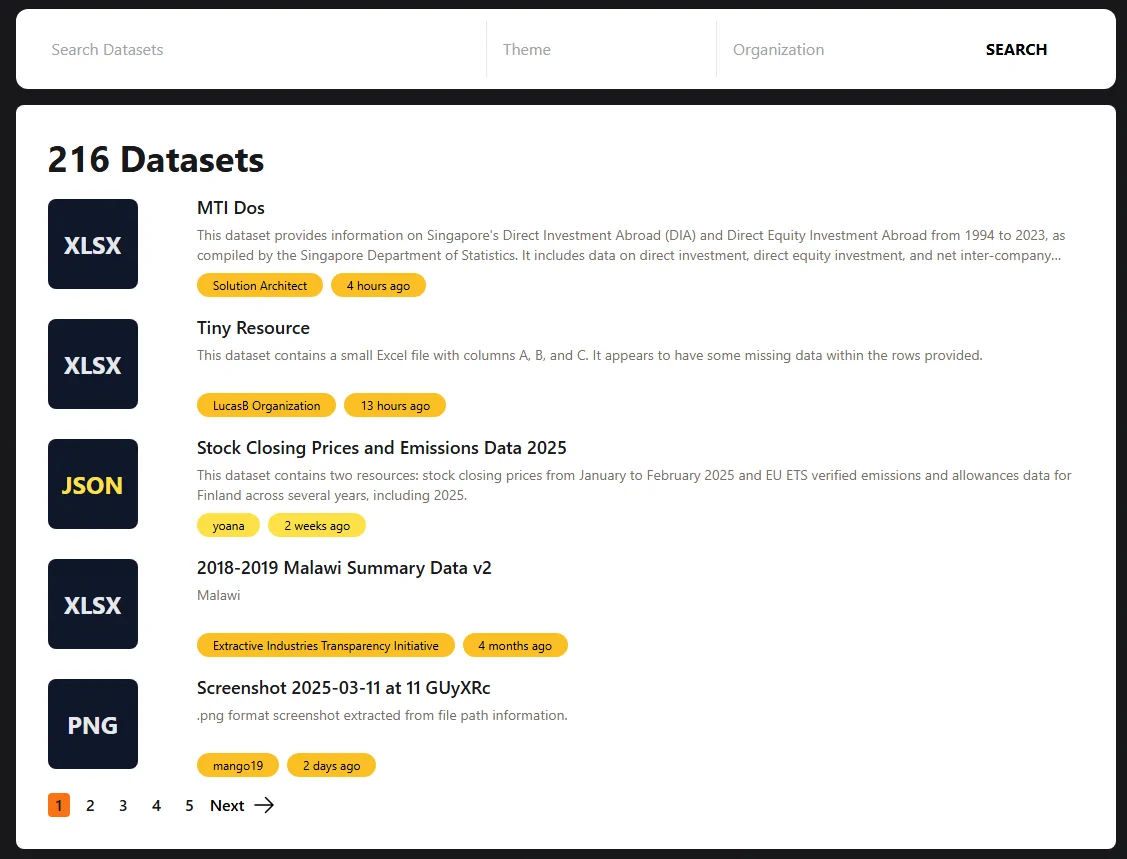Select the Extractive Industries Transparency Initiative tag

tap(325, 646)
